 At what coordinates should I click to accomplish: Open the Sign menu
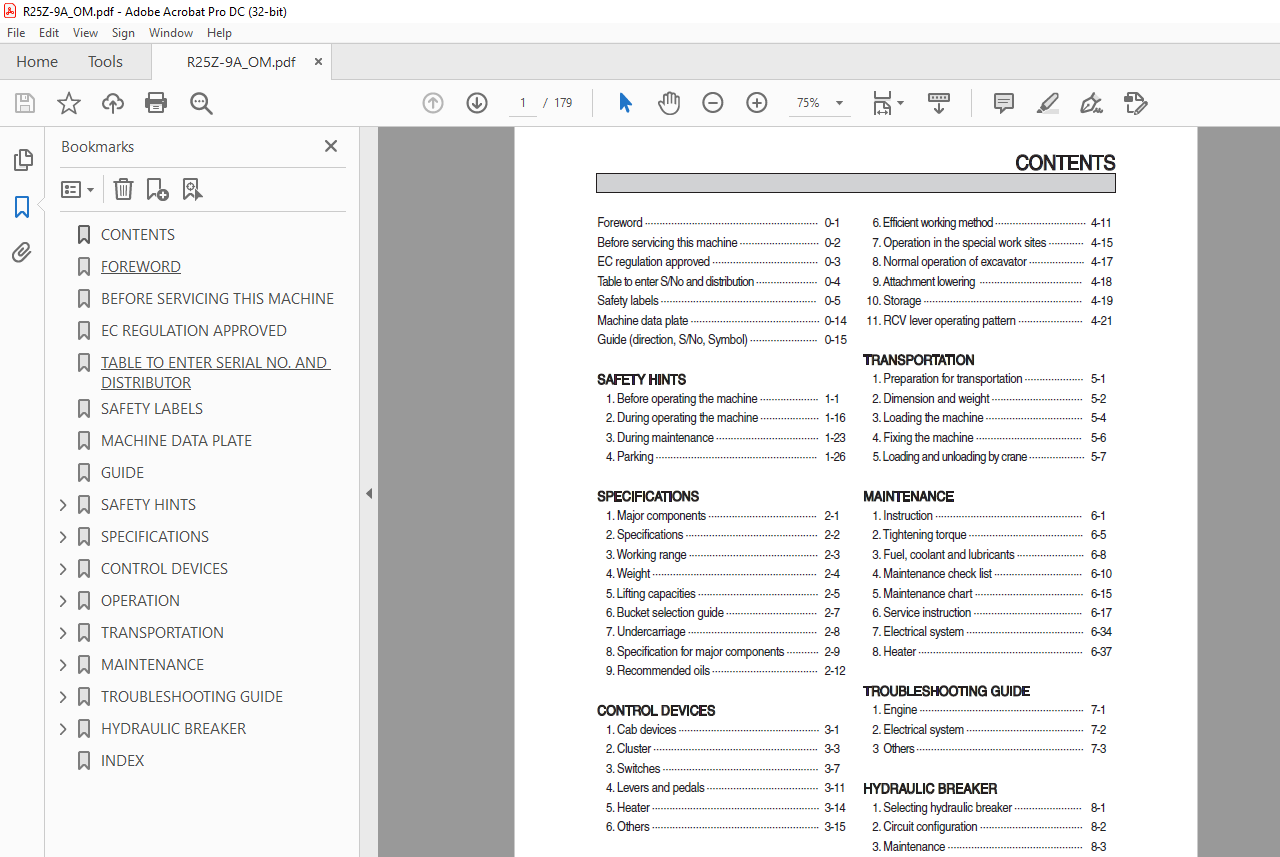click(x=123, y=33)
